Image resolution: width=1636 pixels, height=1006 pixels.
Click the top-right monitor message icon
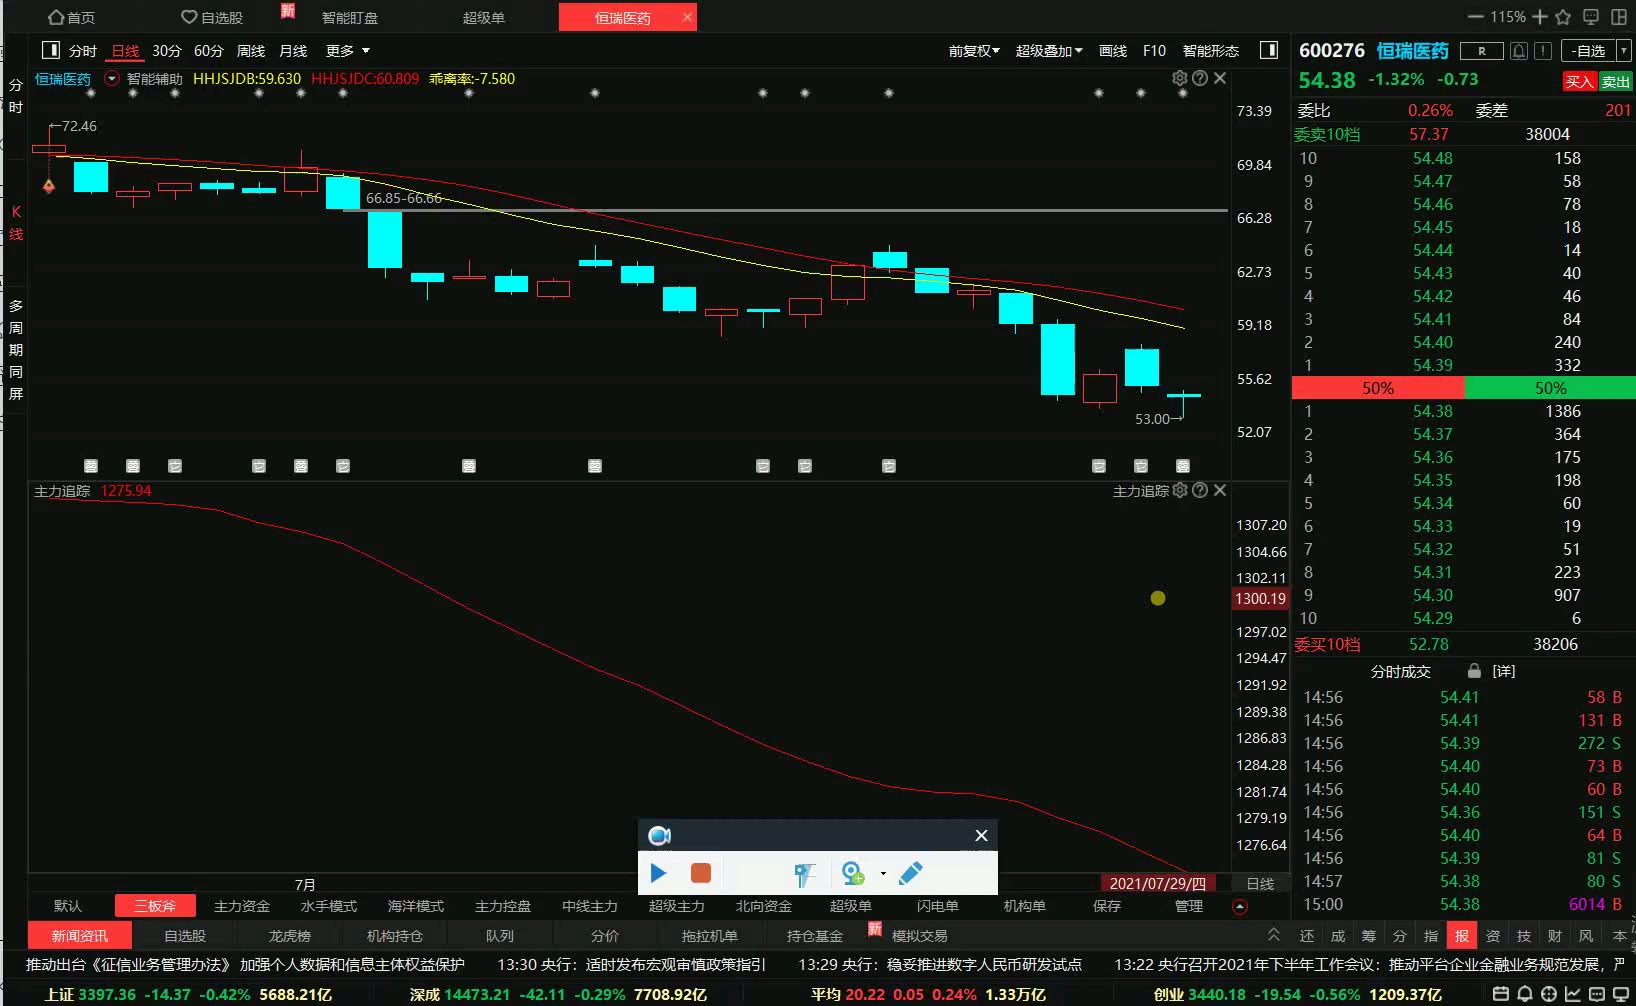pos(1591,17)
